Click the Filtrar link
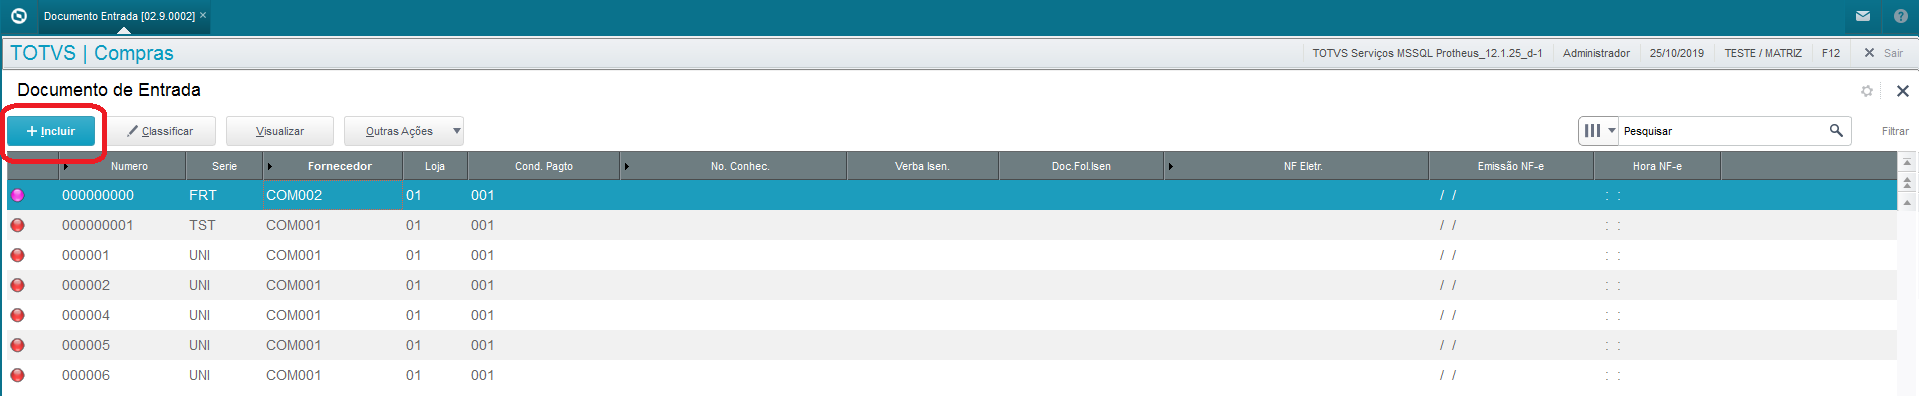 click(x=1895, y=131)
